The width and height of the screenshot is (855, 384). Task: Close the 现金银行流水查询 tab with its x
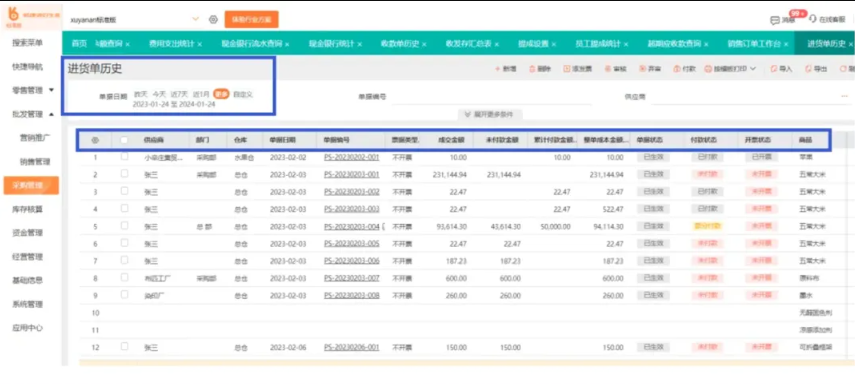287,44
